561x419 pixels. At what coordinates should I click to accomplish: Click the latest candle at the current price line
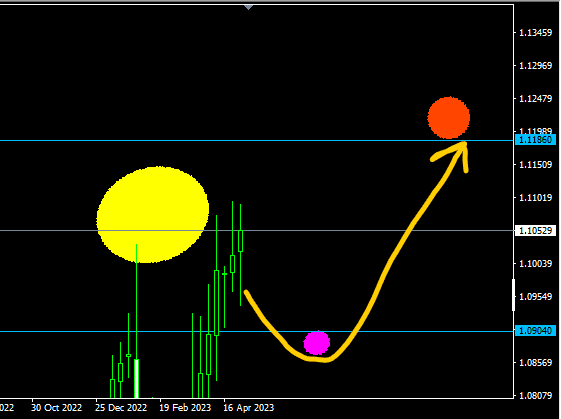240,241
